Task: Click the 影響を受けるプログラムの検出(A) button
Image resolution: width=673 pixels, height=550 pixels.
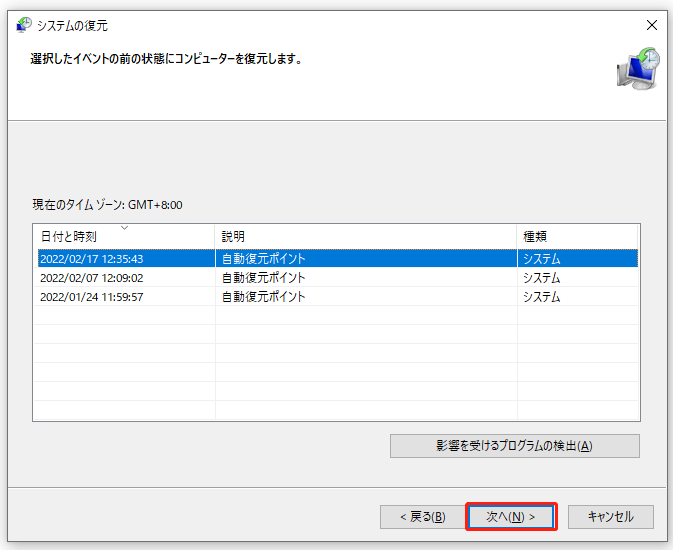Action: click(x=515, y=446)
